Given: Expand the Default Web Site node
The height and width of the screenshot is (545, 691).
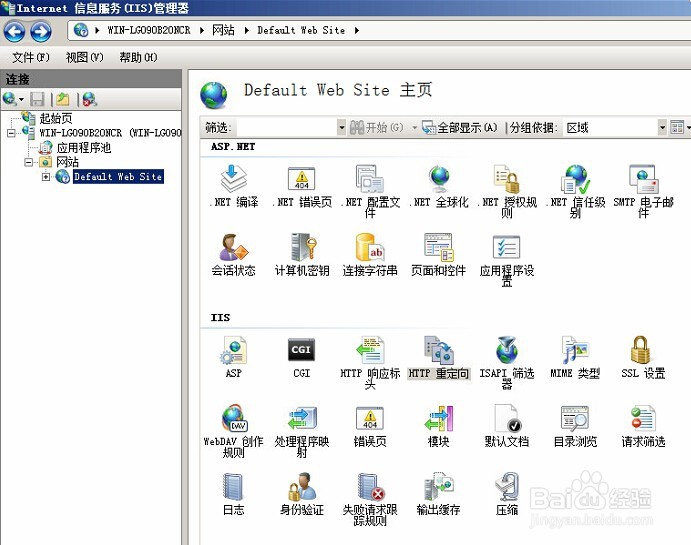Looking at the screenshot, I should coord(46,177).
